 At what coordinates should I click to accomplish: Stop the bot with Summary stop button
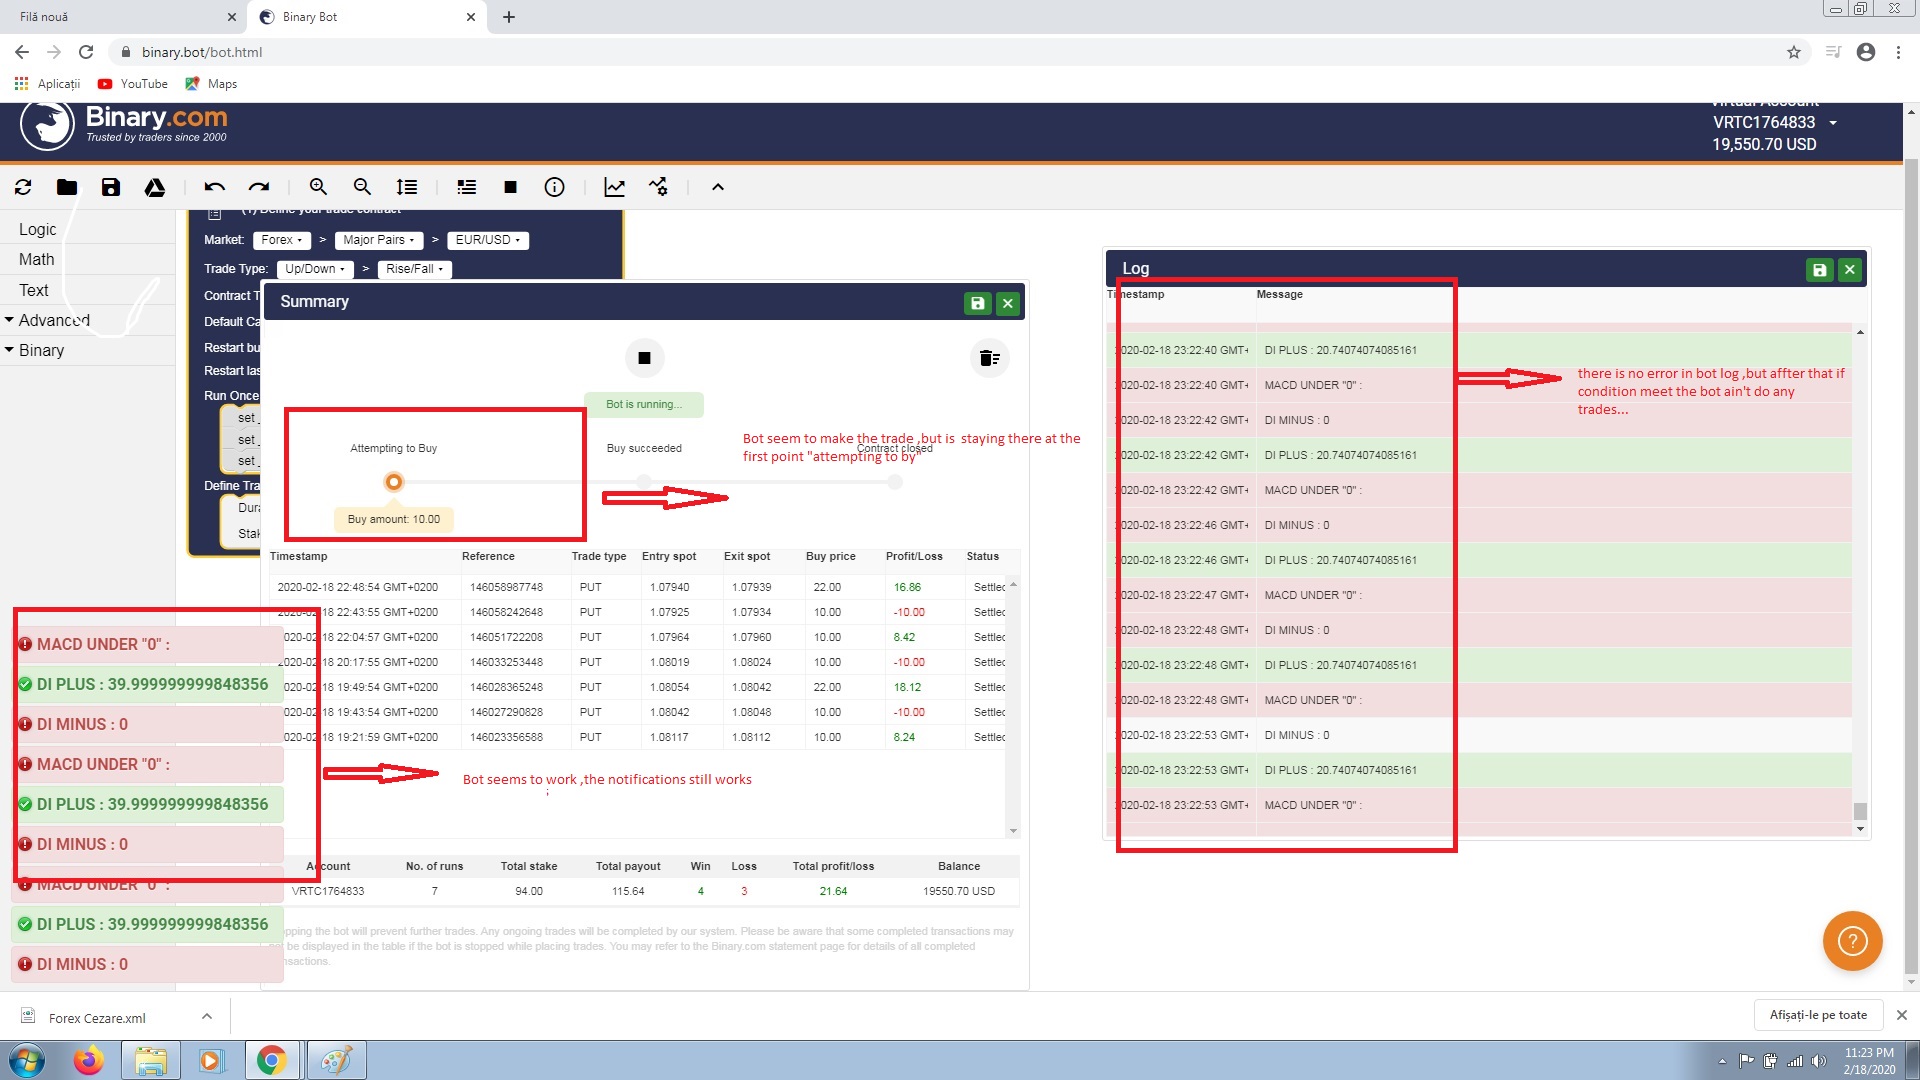(644, 358)
